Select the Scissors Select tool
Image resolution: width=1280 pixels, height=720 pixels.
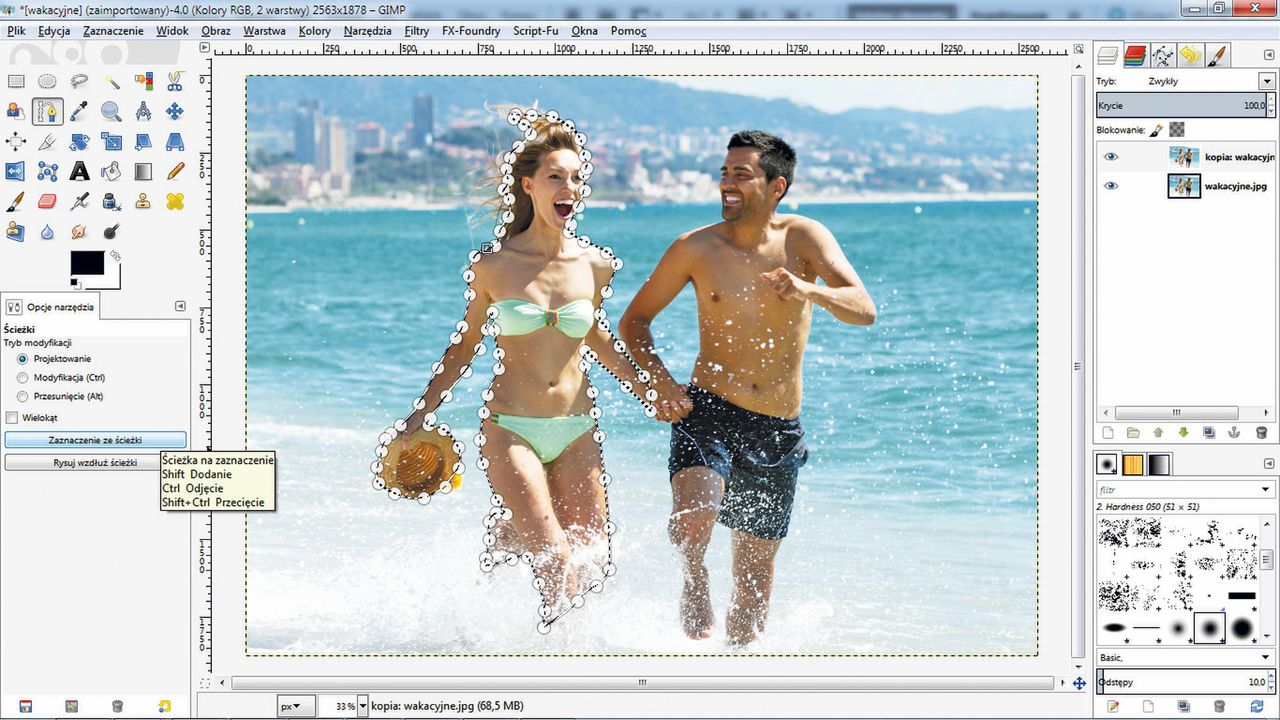click(175, 81)
